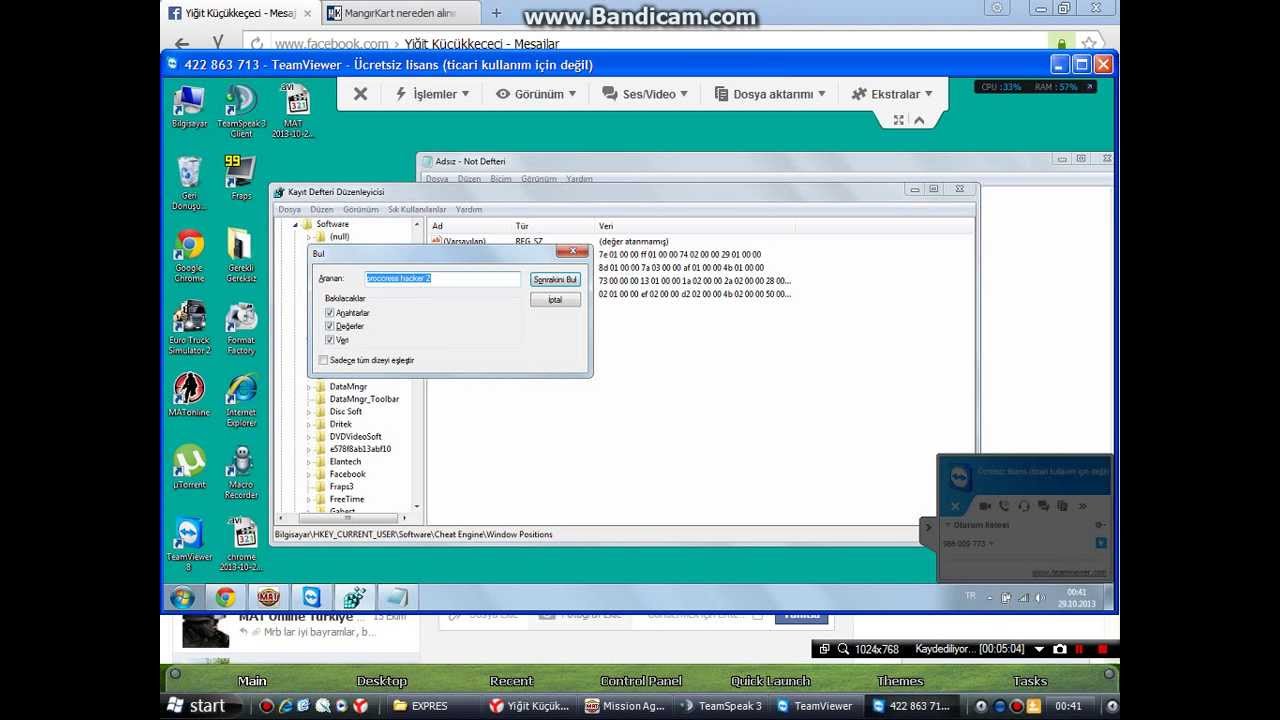Viewport: 1280px width, 720px height.
Task: Start a video call in TeamViewer panel
Action: pos(985,507)
